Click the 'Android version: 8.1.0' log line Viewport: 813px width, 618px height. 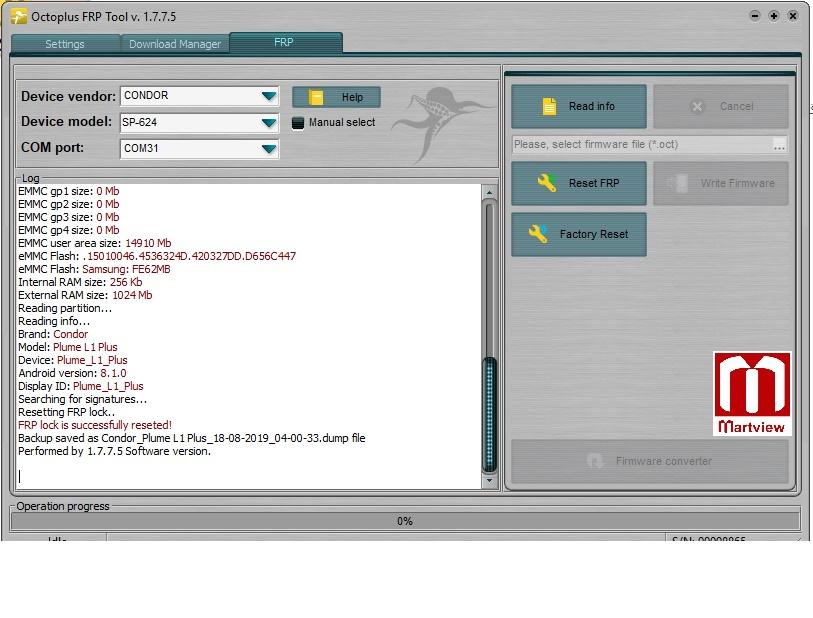72,373
